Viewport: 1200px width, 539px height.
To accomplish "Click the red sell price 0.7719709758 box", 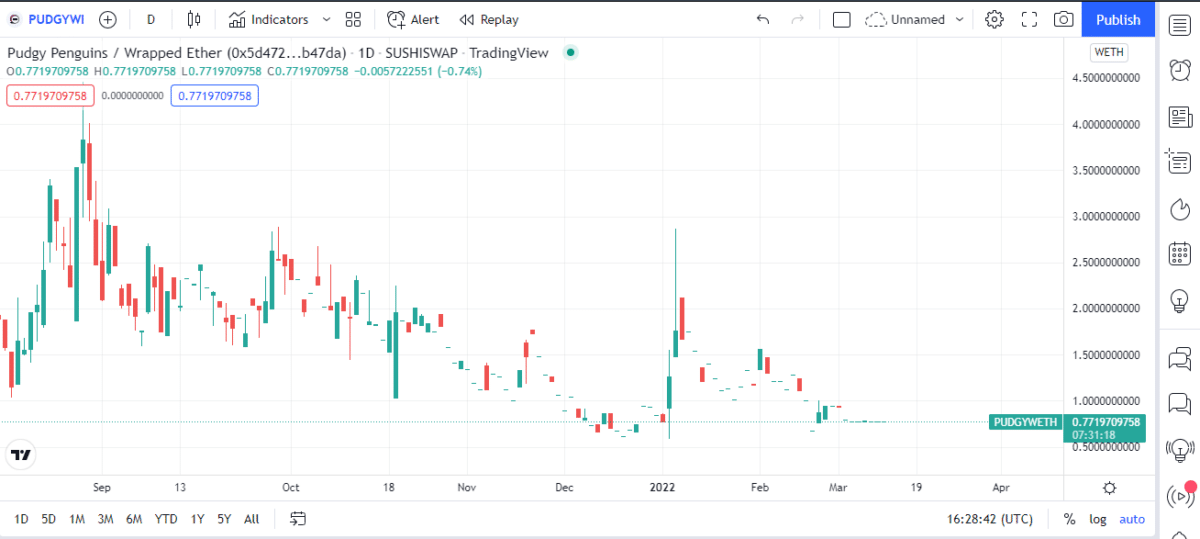I will tap(50, 96).
